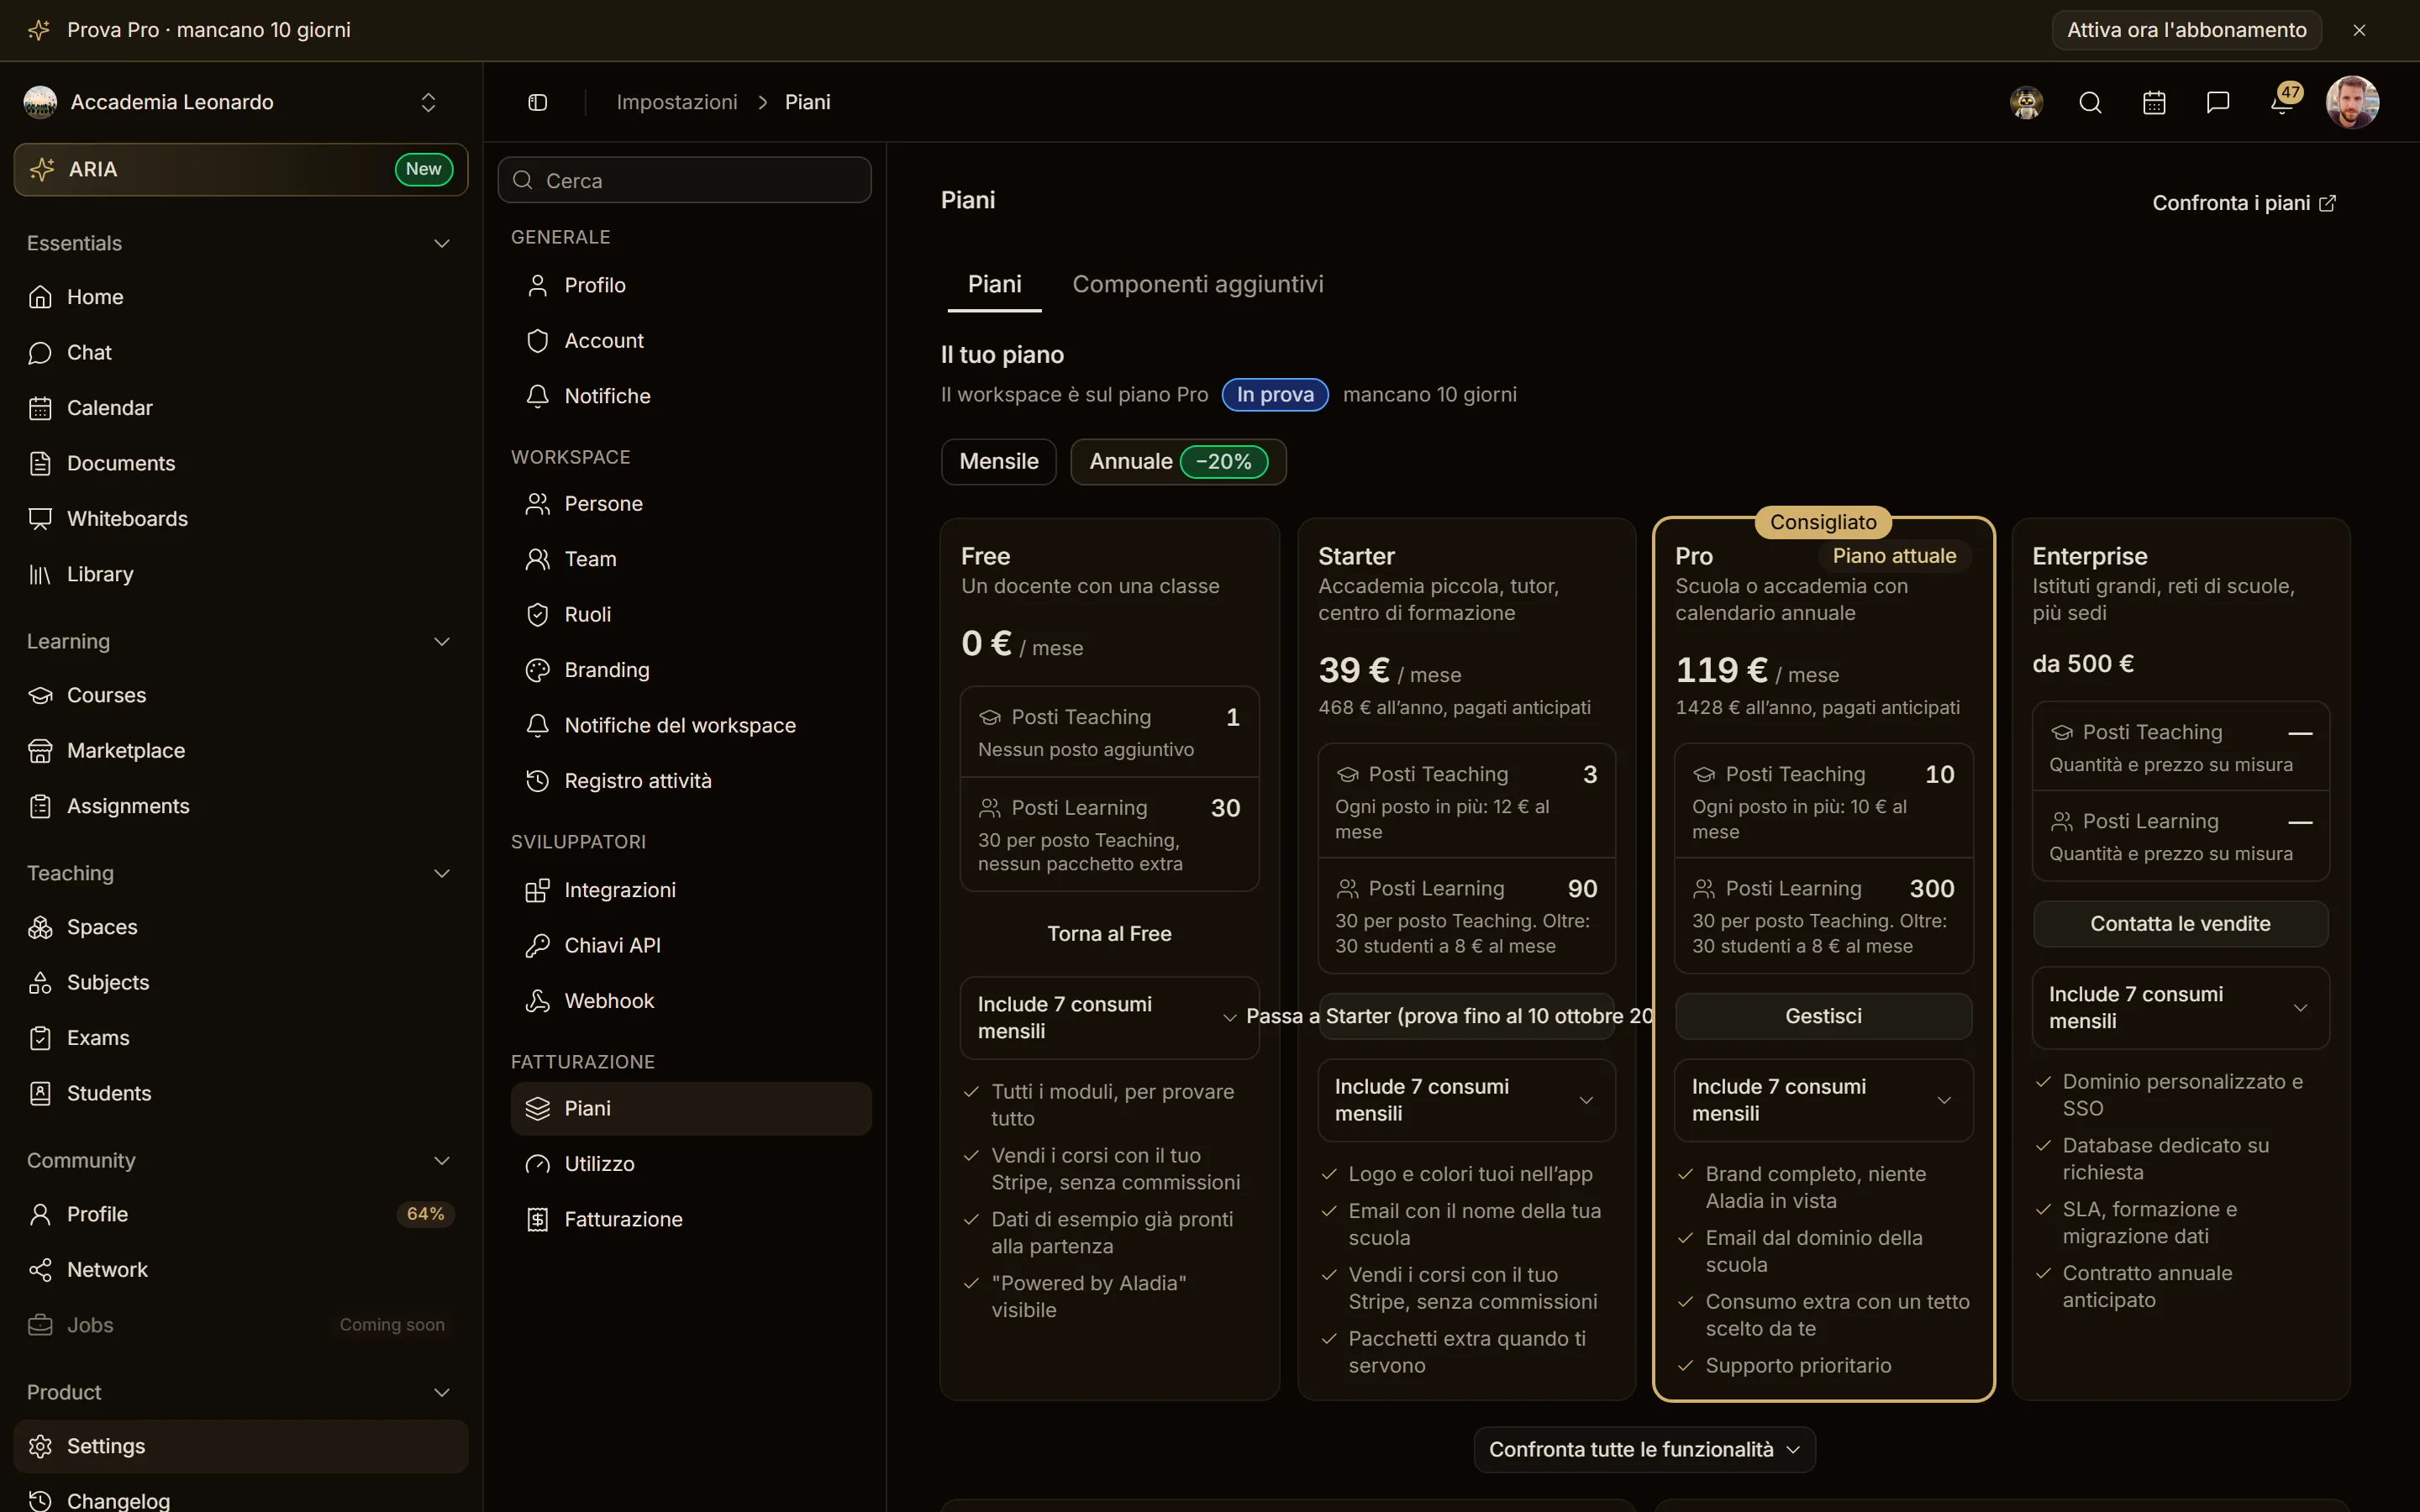This screenshot has height=1512, width=2420.
Task: Select Mensile billing option
Action: tap(998, 461)
